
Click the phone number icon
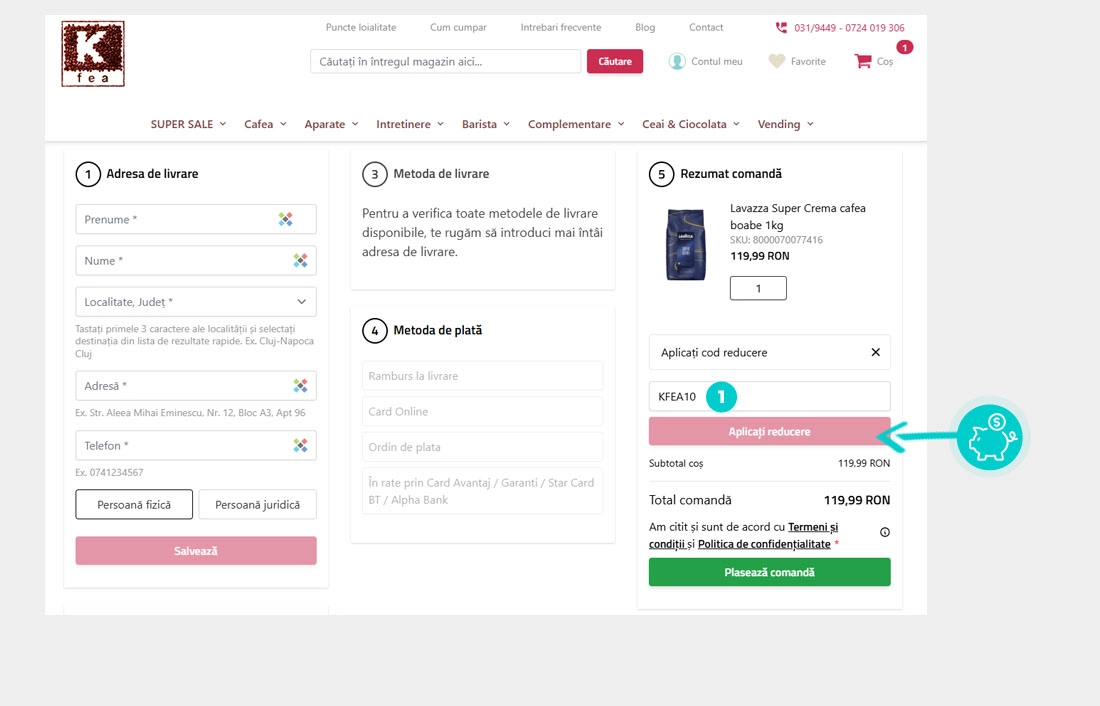point(781,28)
